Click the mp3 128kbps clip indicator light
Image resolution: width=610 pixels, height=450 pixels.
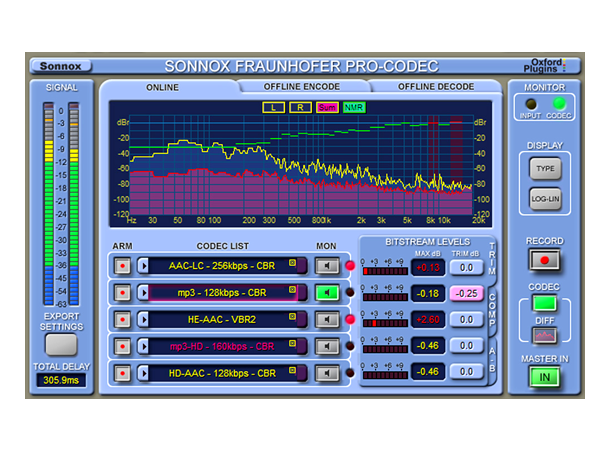point(350,292)
